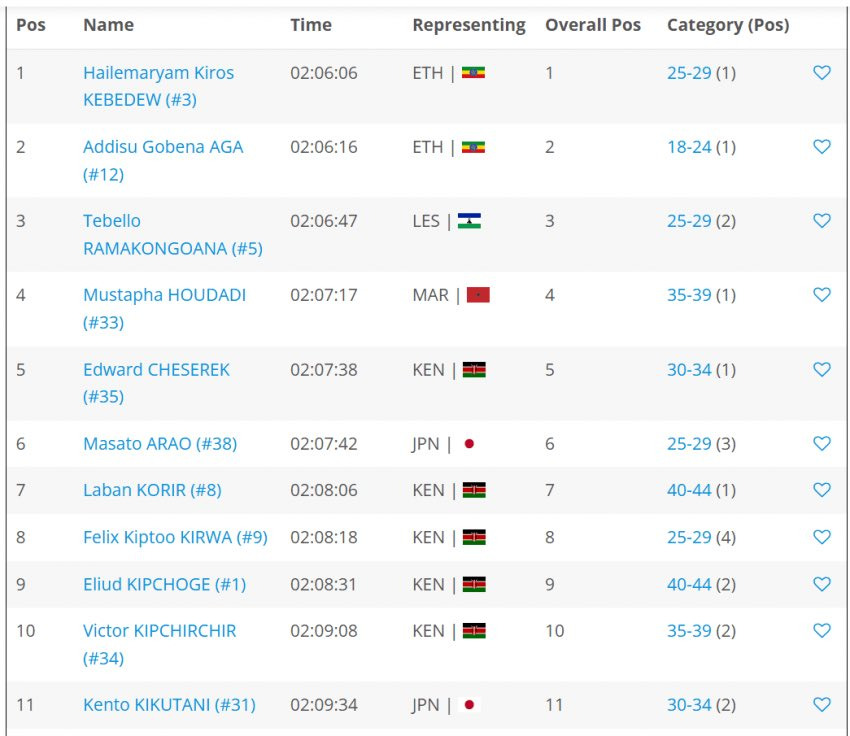Click the heart in Masato Arao's row
Viewport: 850px width, 736px height.
pos(821,443)
